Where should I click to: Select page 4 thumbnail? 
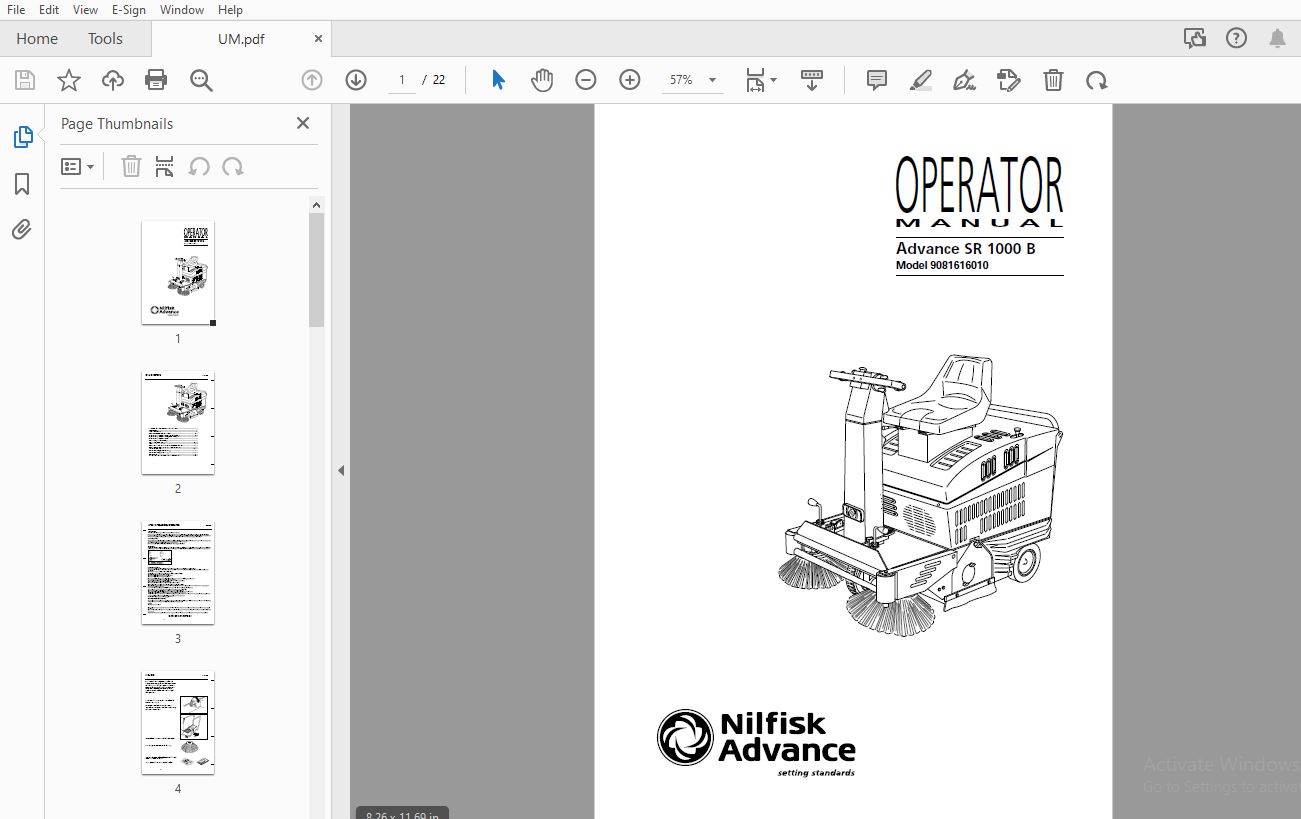(178, 723)
